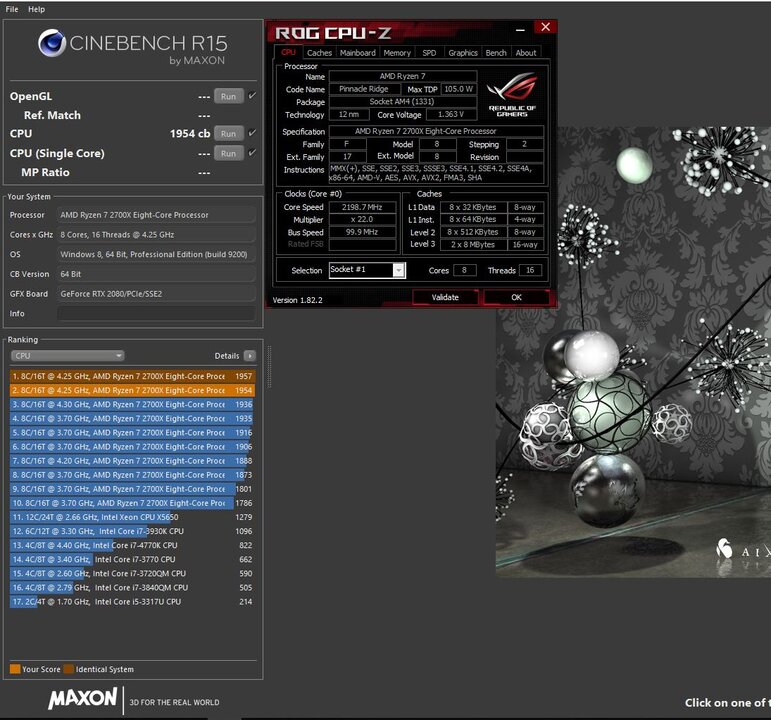Click the Multiplier value x 22.0
771x720 pixels.
pos(362,219)
